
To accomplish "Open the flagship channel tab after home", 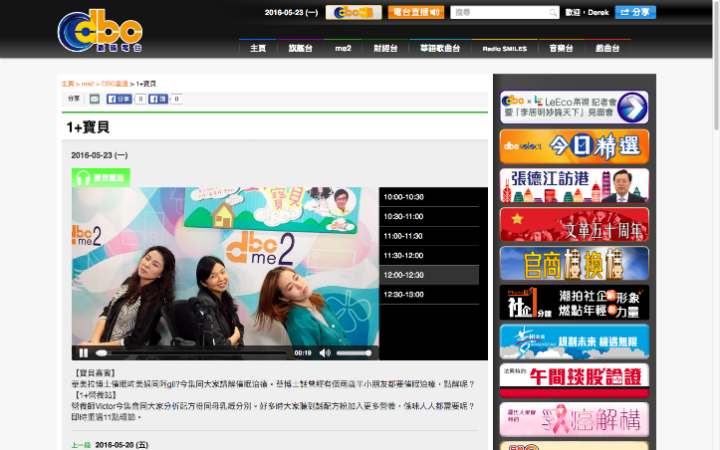I will tap(300, 48).
